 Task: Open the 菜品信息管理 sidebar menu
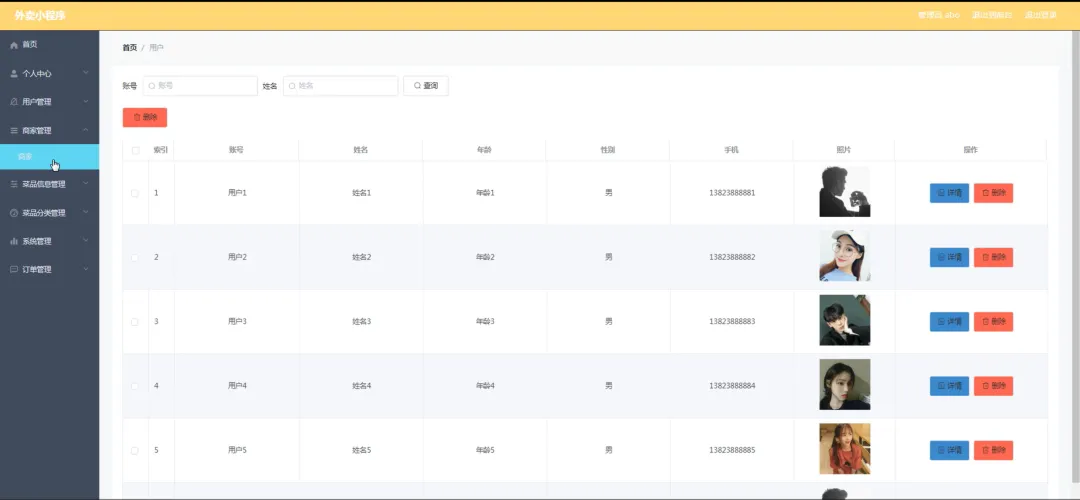(x=50, y=184)
